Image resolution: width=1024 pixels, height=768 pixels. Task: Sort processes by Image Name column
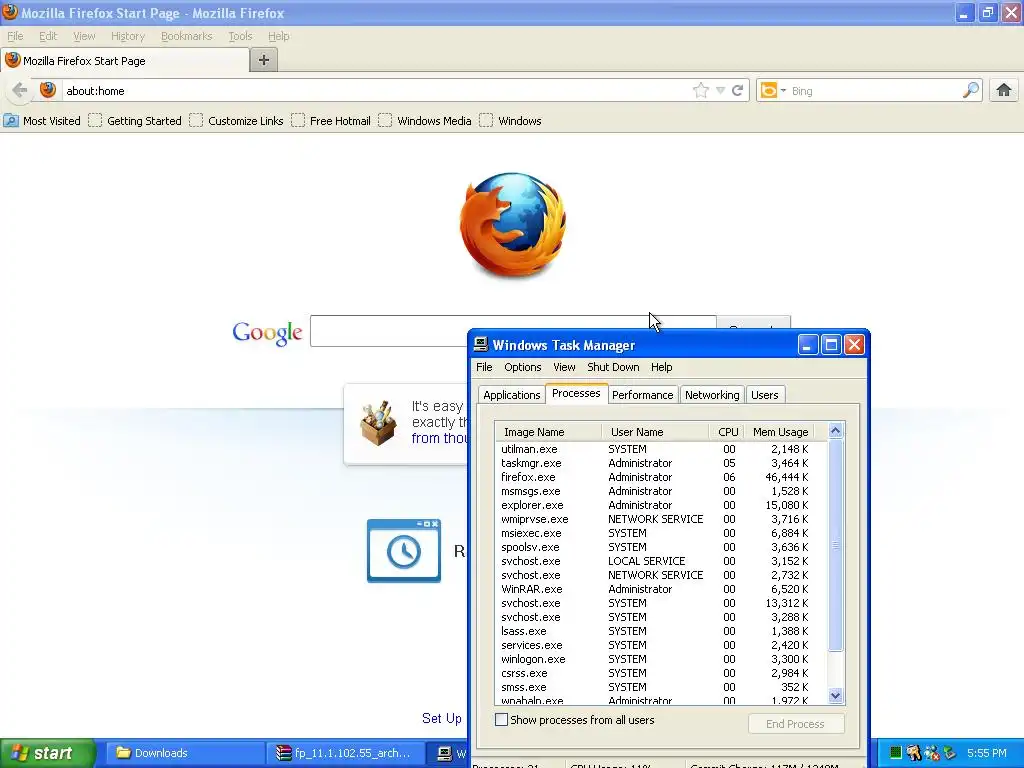(x=549, y=432)
